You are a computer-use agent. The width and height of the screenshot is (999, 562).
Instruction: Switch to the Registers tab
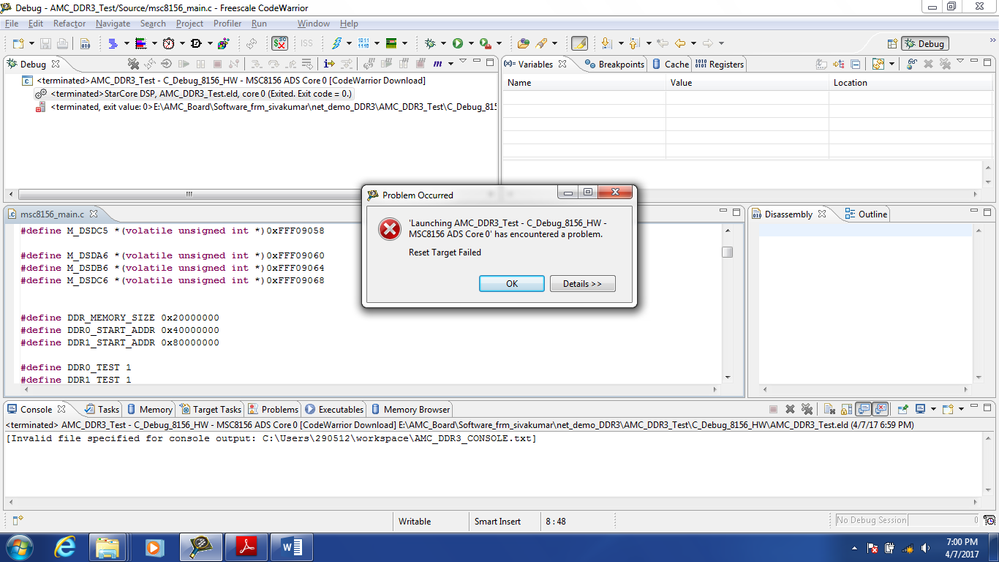coord(719,64)
